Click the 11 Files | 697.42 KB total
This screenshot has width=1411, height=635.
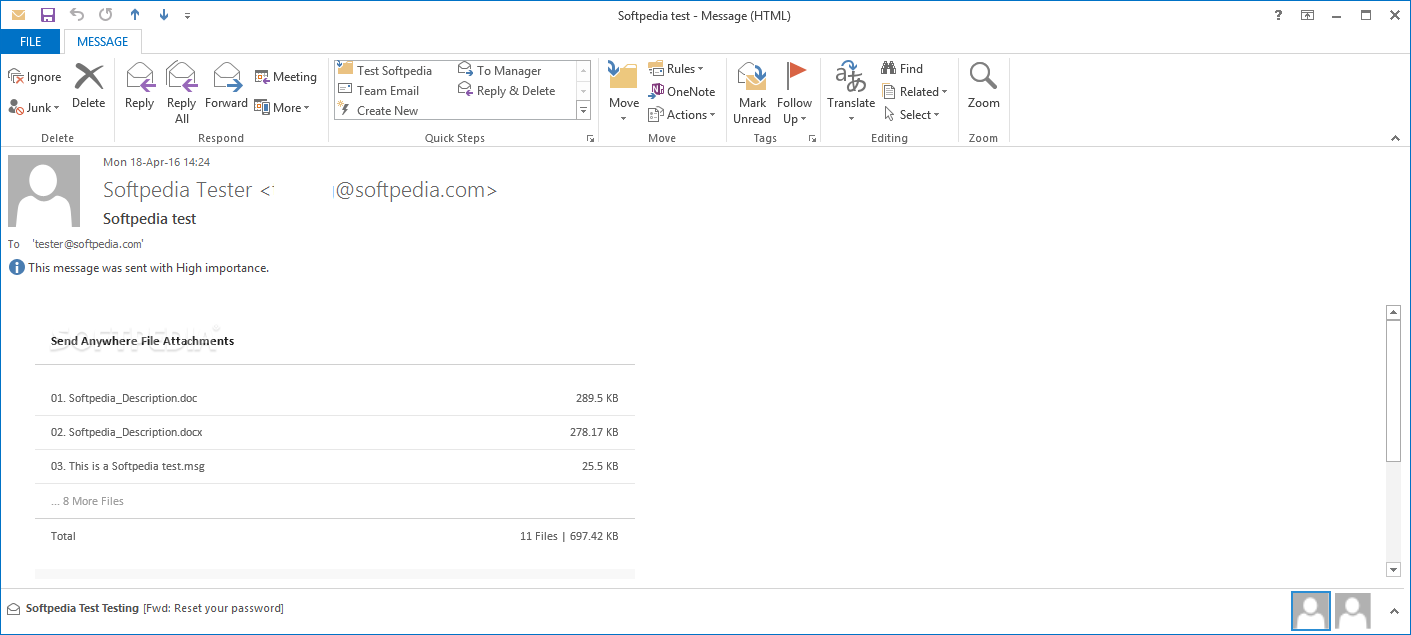569,536
